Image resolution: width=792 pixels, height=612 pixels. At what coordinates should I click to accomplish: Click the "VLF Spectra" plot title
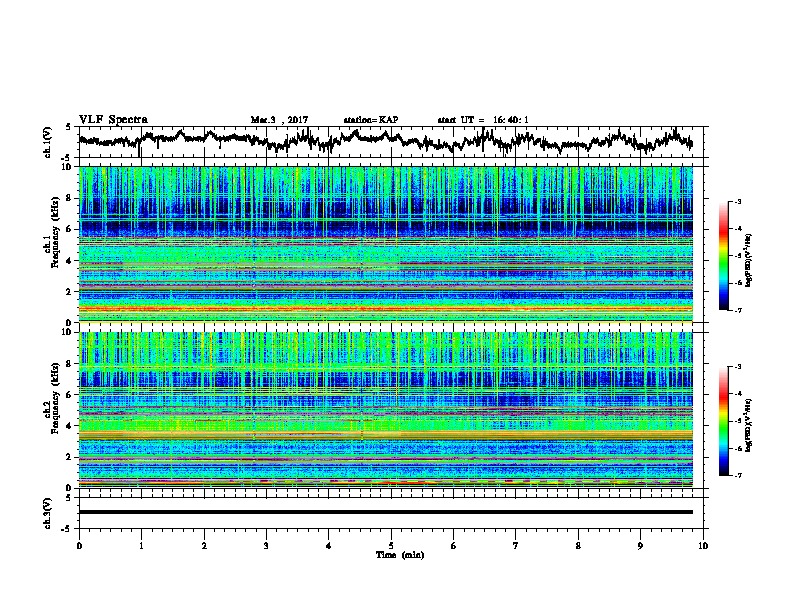click(x=113, y=120)
